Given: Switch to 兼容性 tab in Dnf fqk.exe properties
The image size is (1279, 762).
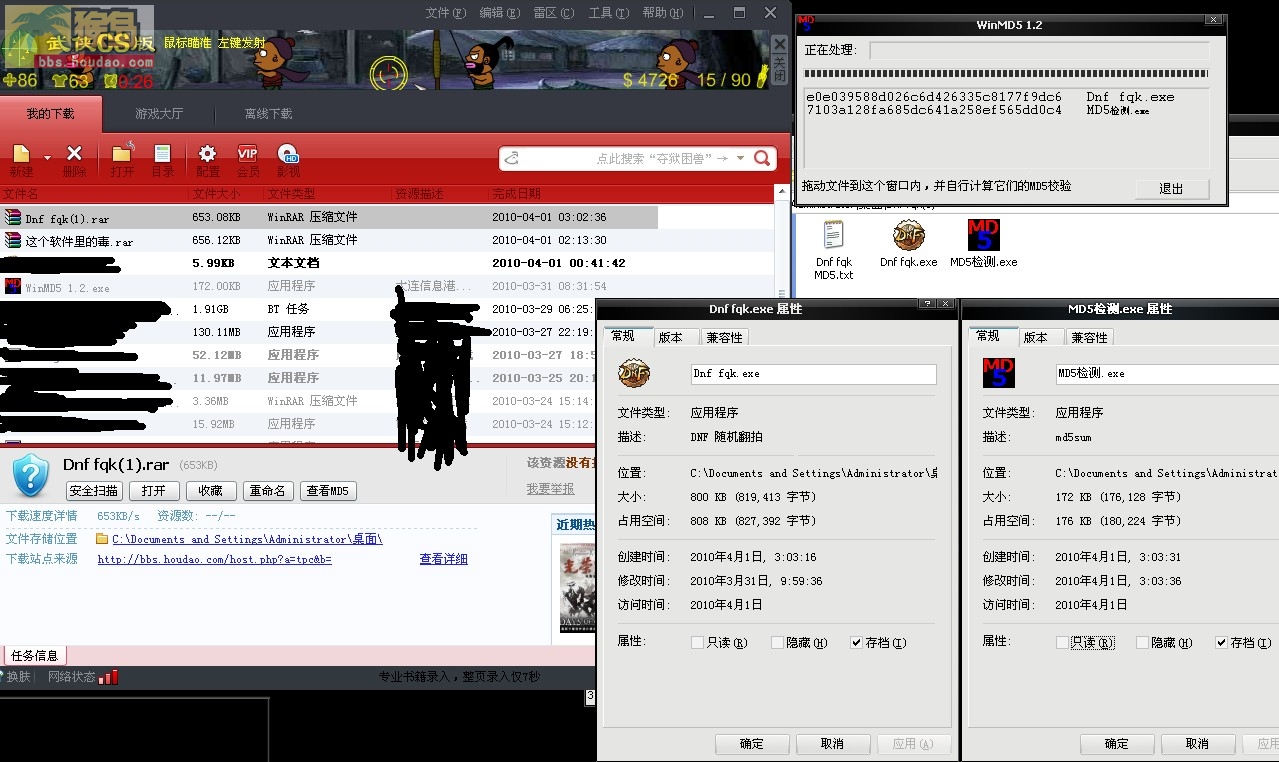Looking at the screenshot, I should (x=723, y=338).
